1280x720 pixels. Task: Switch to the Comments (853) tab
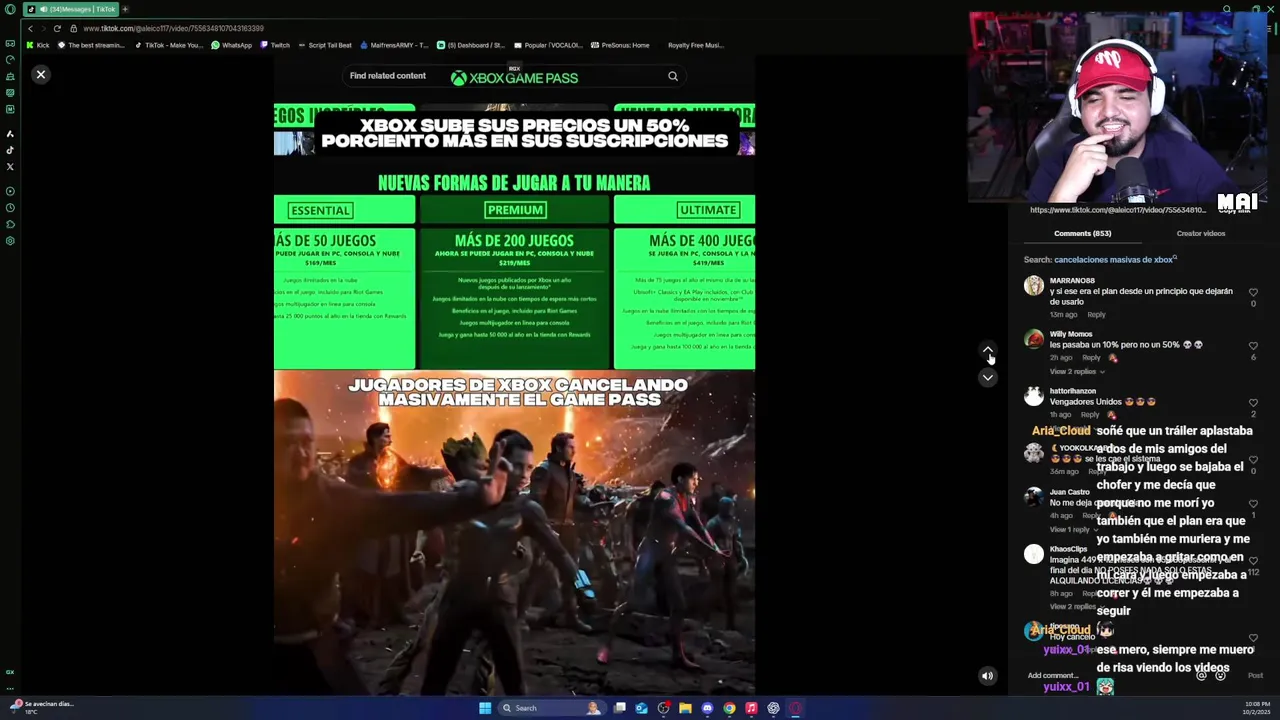coord(1082,233)
